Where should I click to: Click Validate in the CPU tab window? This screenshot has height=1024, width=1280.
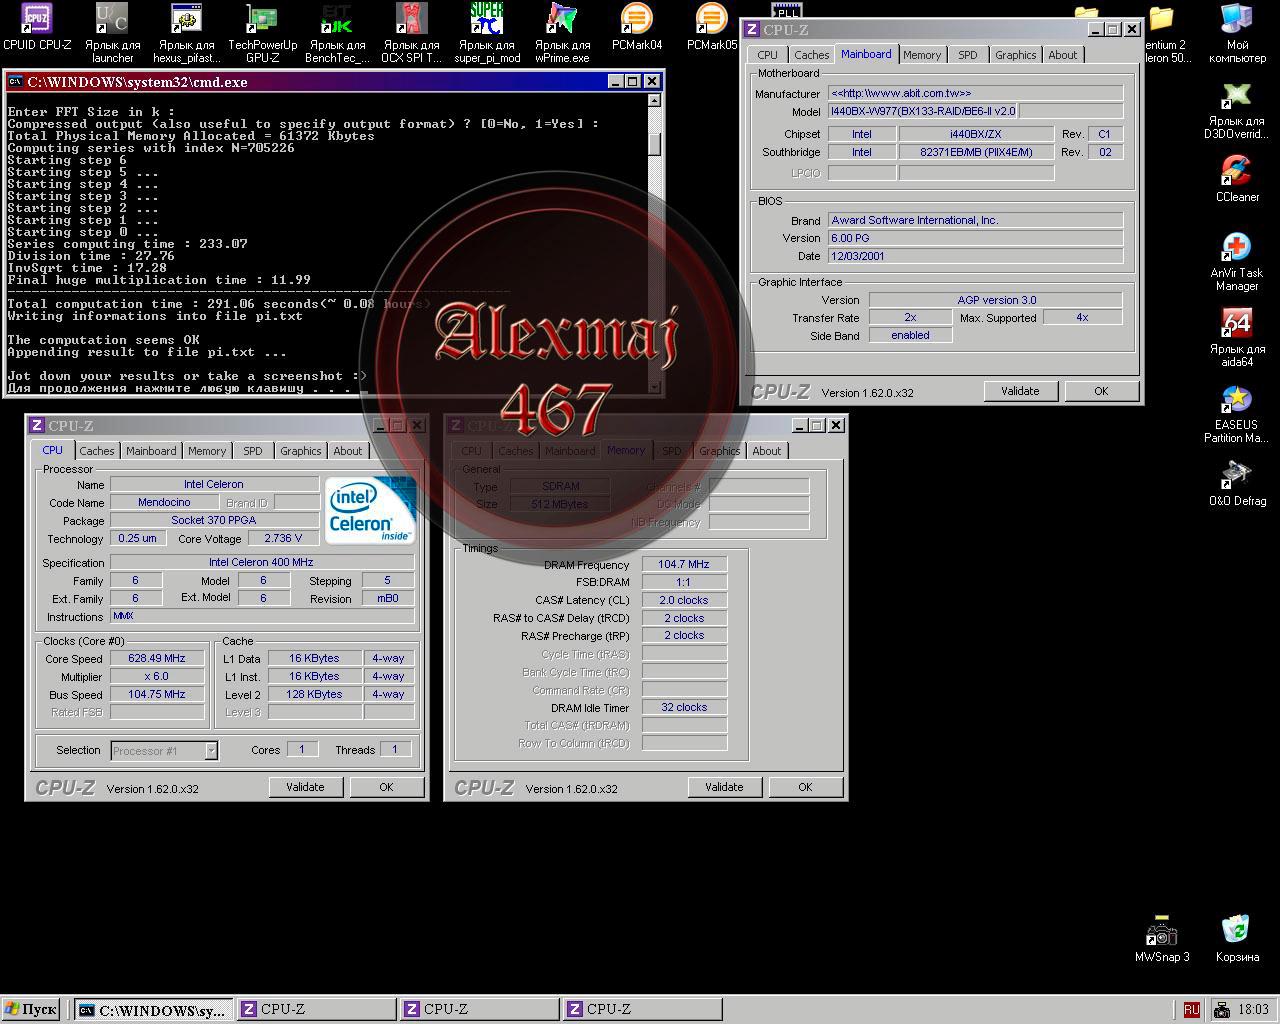305,787
